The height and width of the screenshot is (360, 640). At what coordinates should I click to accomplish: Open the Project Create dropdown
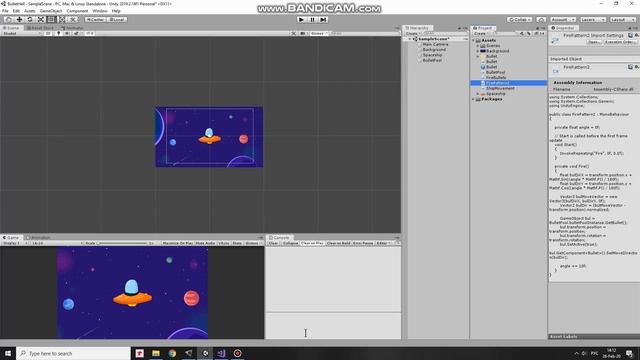[x=481, y=33]
